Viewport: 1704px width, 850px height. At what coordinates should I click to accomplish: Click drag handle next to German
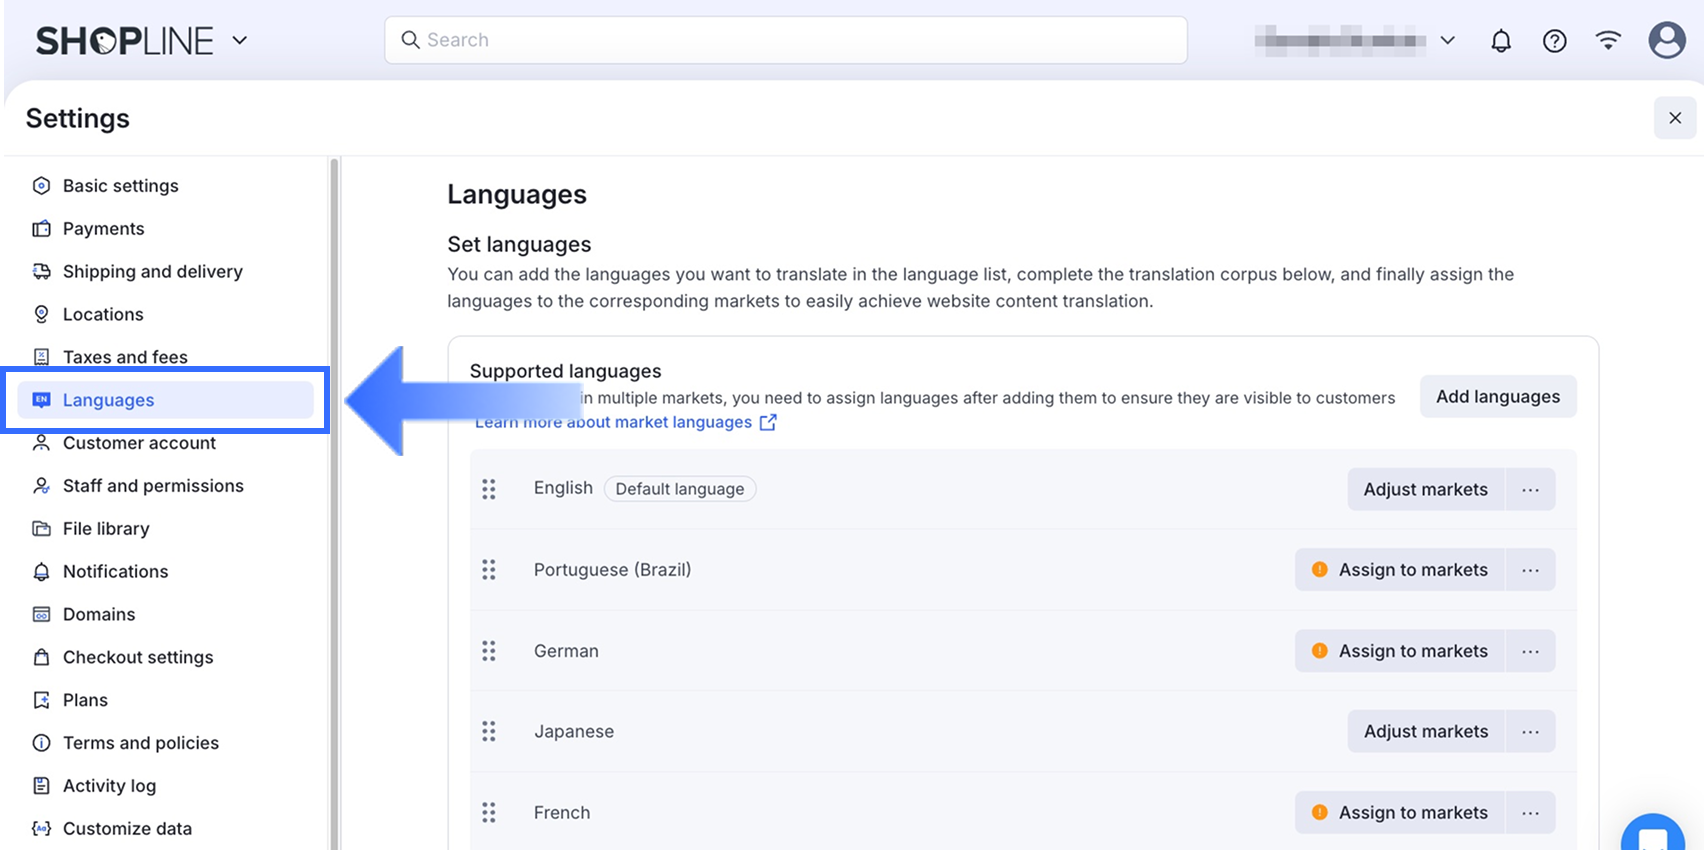coord(489,651)
